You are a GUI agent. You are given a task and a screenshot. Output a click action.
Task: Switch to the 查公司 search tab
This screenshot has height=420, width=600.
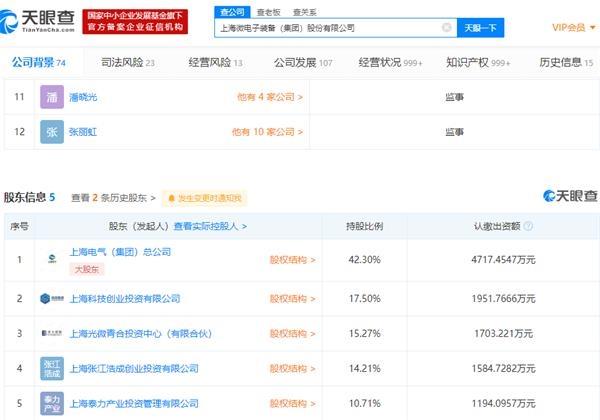pos(232,12)
